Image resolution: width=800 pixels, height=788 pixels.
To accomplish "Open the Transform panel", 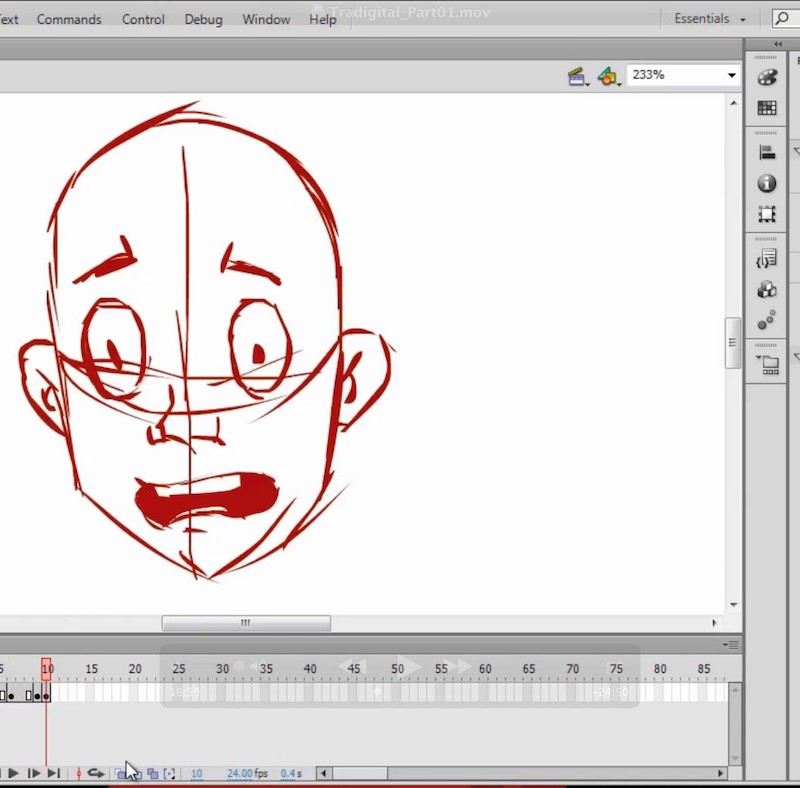I will click(x=766, y=214).
